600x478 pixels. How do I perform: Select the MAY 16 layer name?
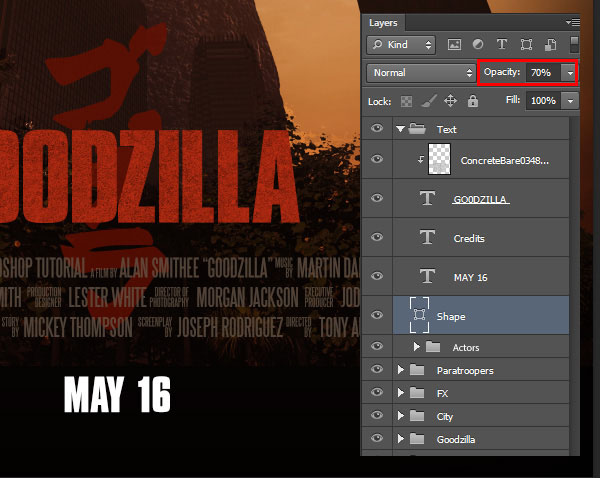point(470,277)
